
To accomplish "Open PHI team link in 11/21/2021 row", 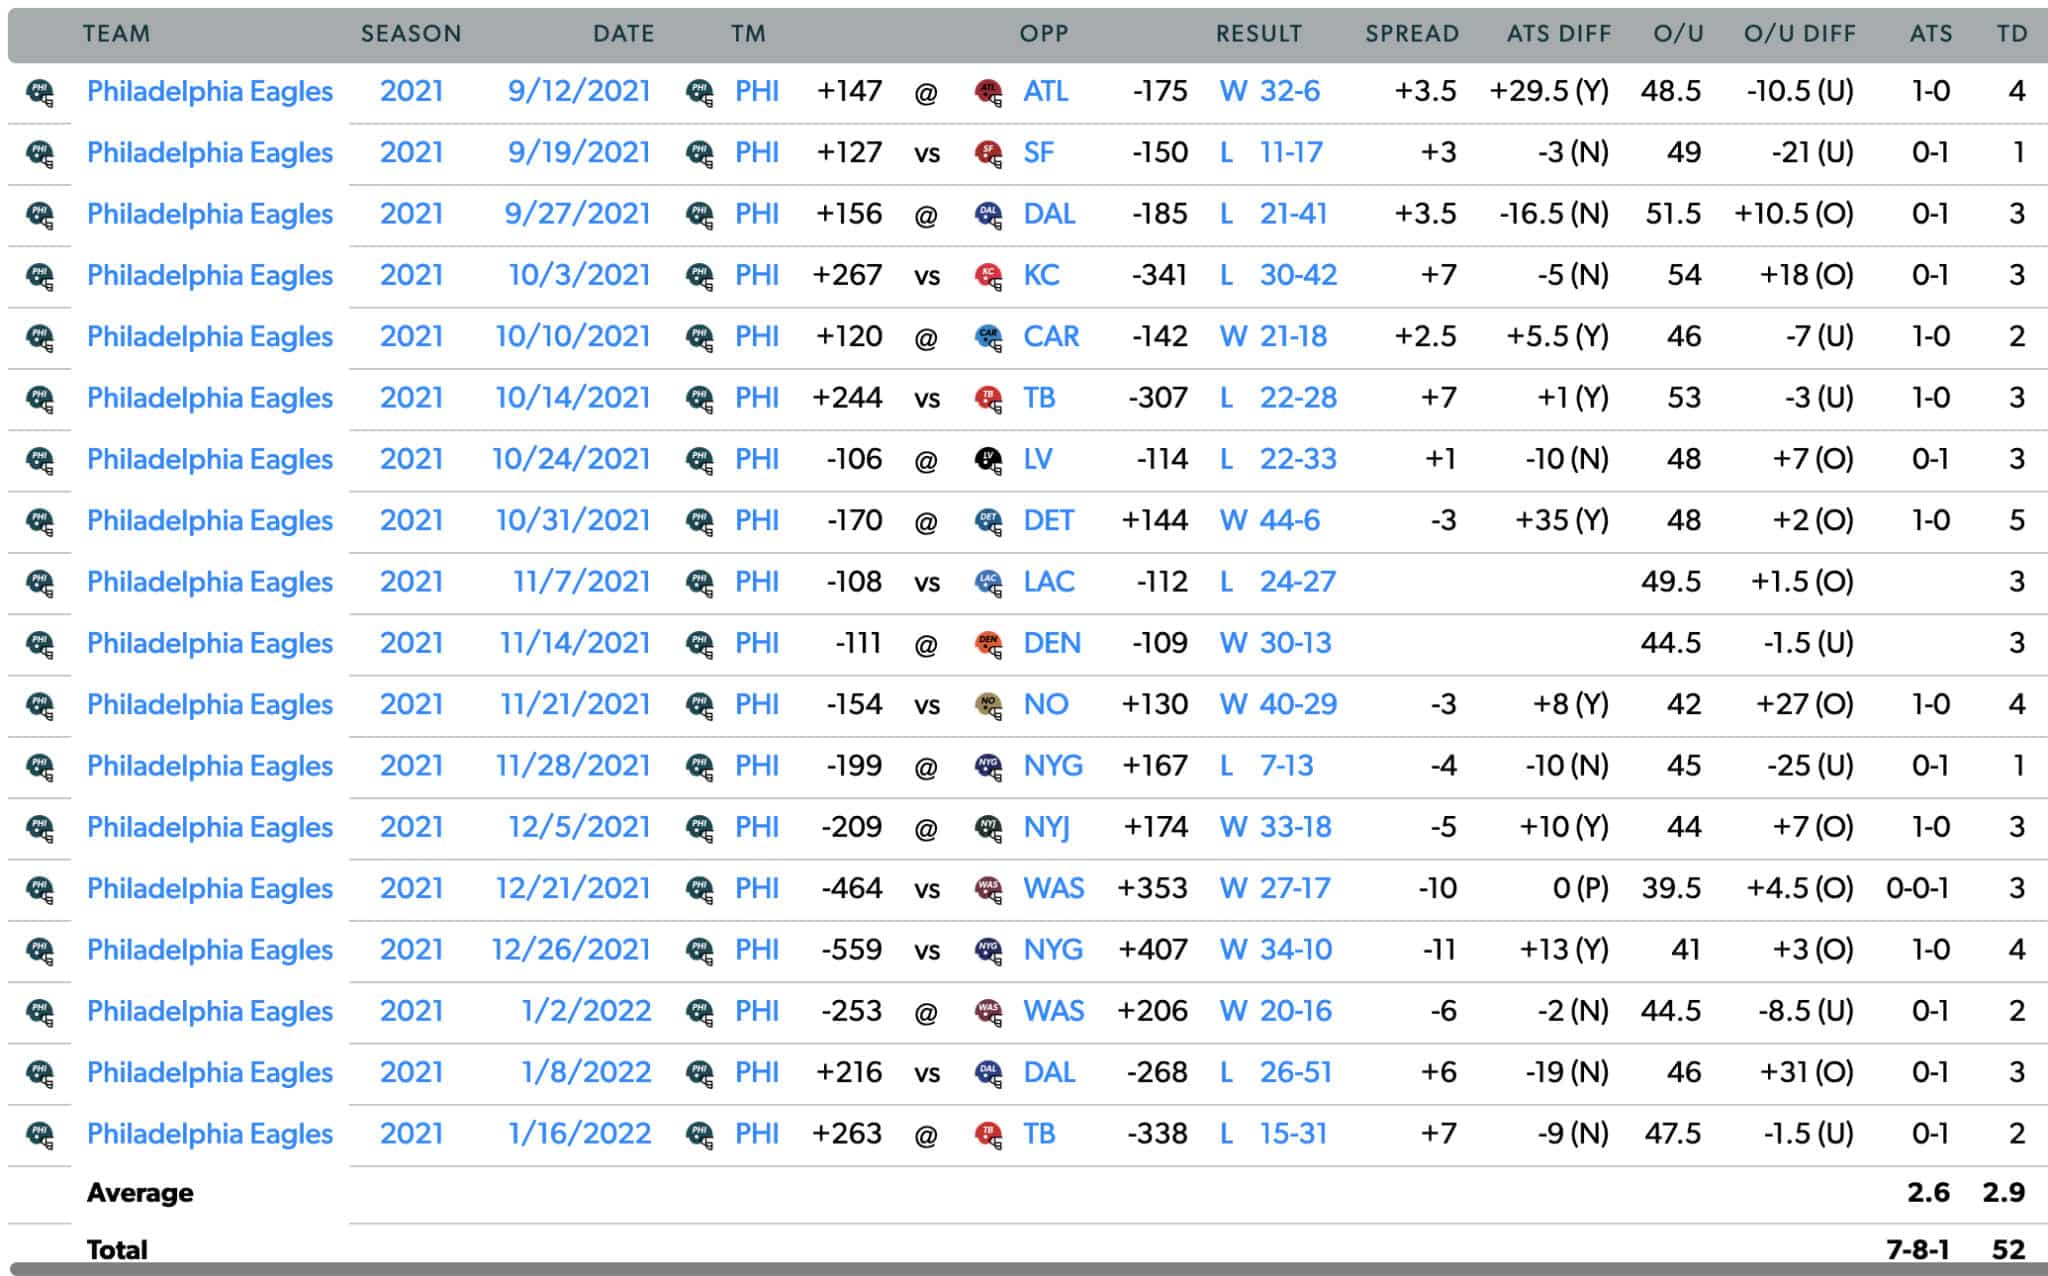I will [756, 704].
